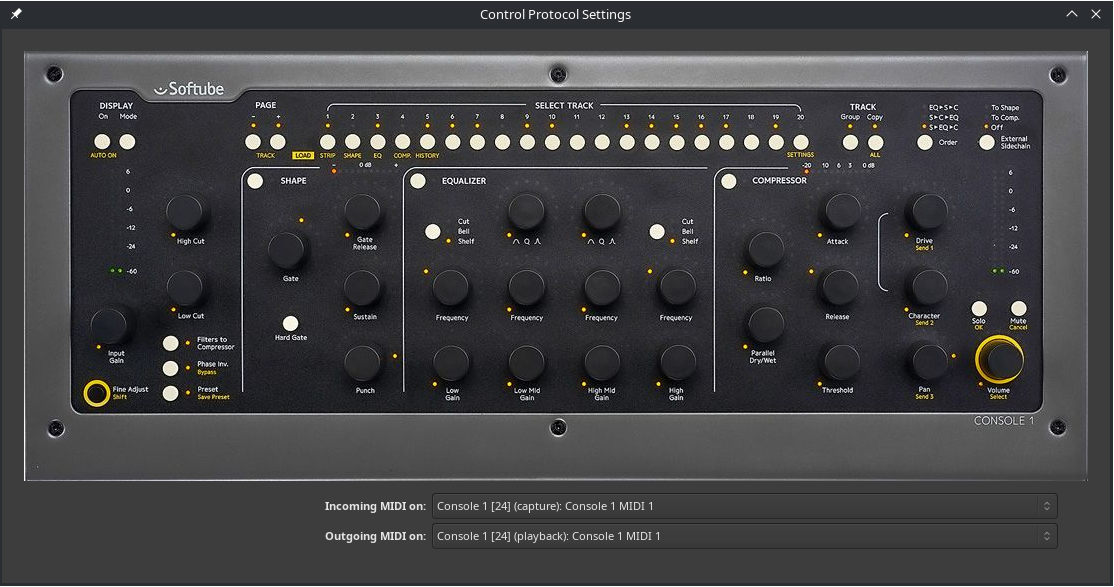Image resolution: width=1114 pixels, height=587 pixels.
Task: Turn the High Cut knob
Action: (x=185, y=212)
